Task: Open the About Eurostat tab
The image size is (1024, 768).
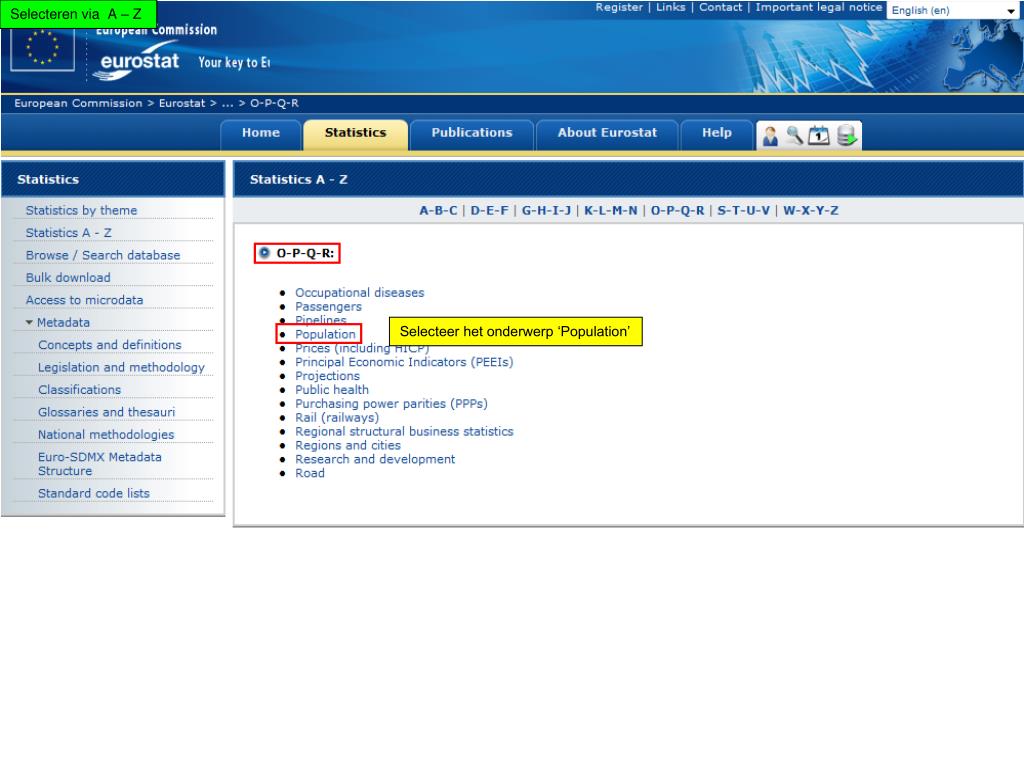Action: (x=607, y=133)
